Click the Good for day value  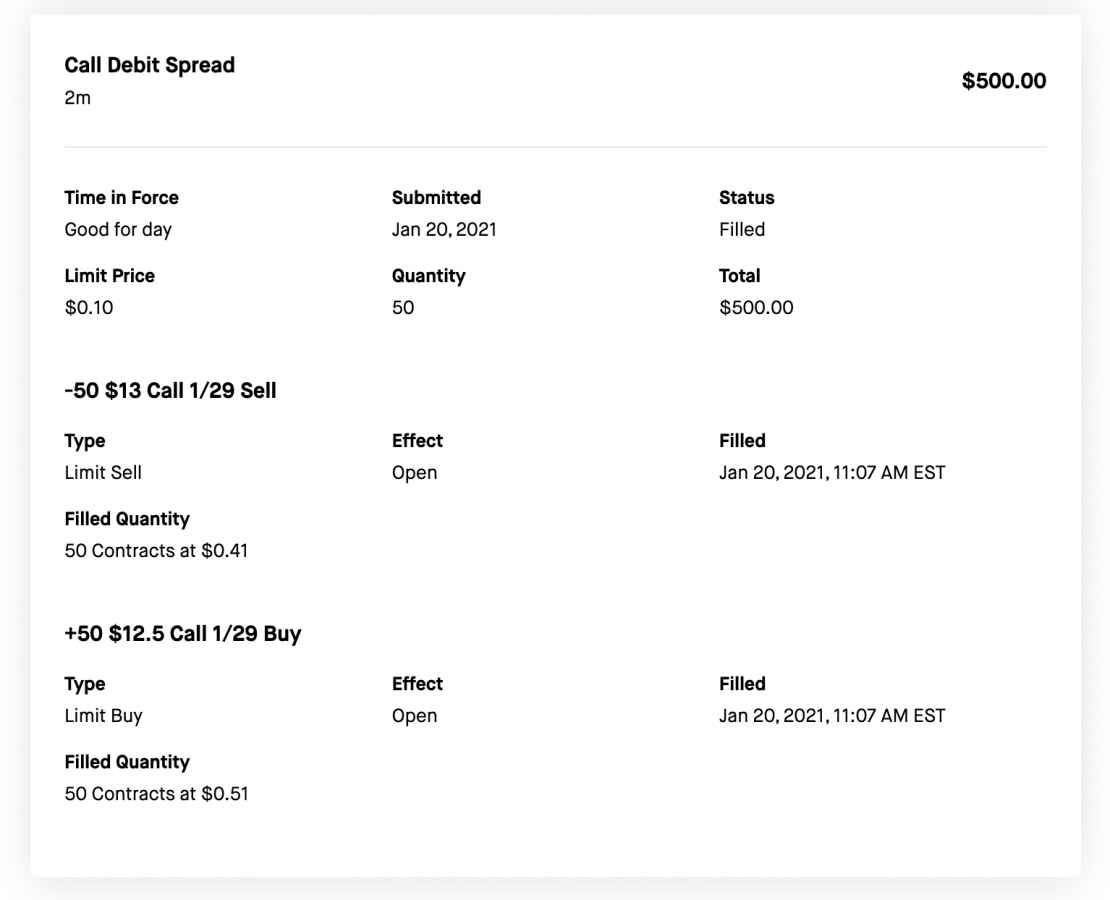pos(118,229)
